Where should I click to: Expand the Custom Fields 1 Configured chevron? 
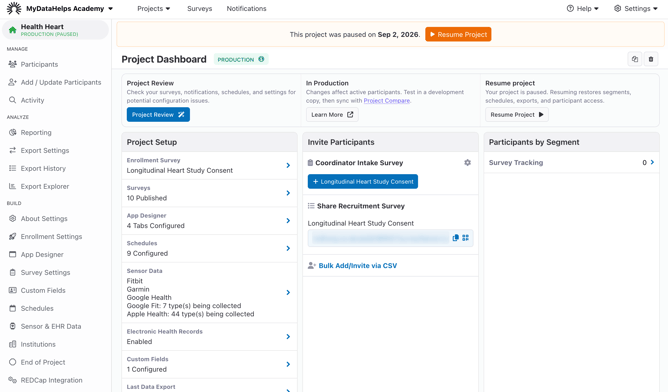[x=288, y=364]
